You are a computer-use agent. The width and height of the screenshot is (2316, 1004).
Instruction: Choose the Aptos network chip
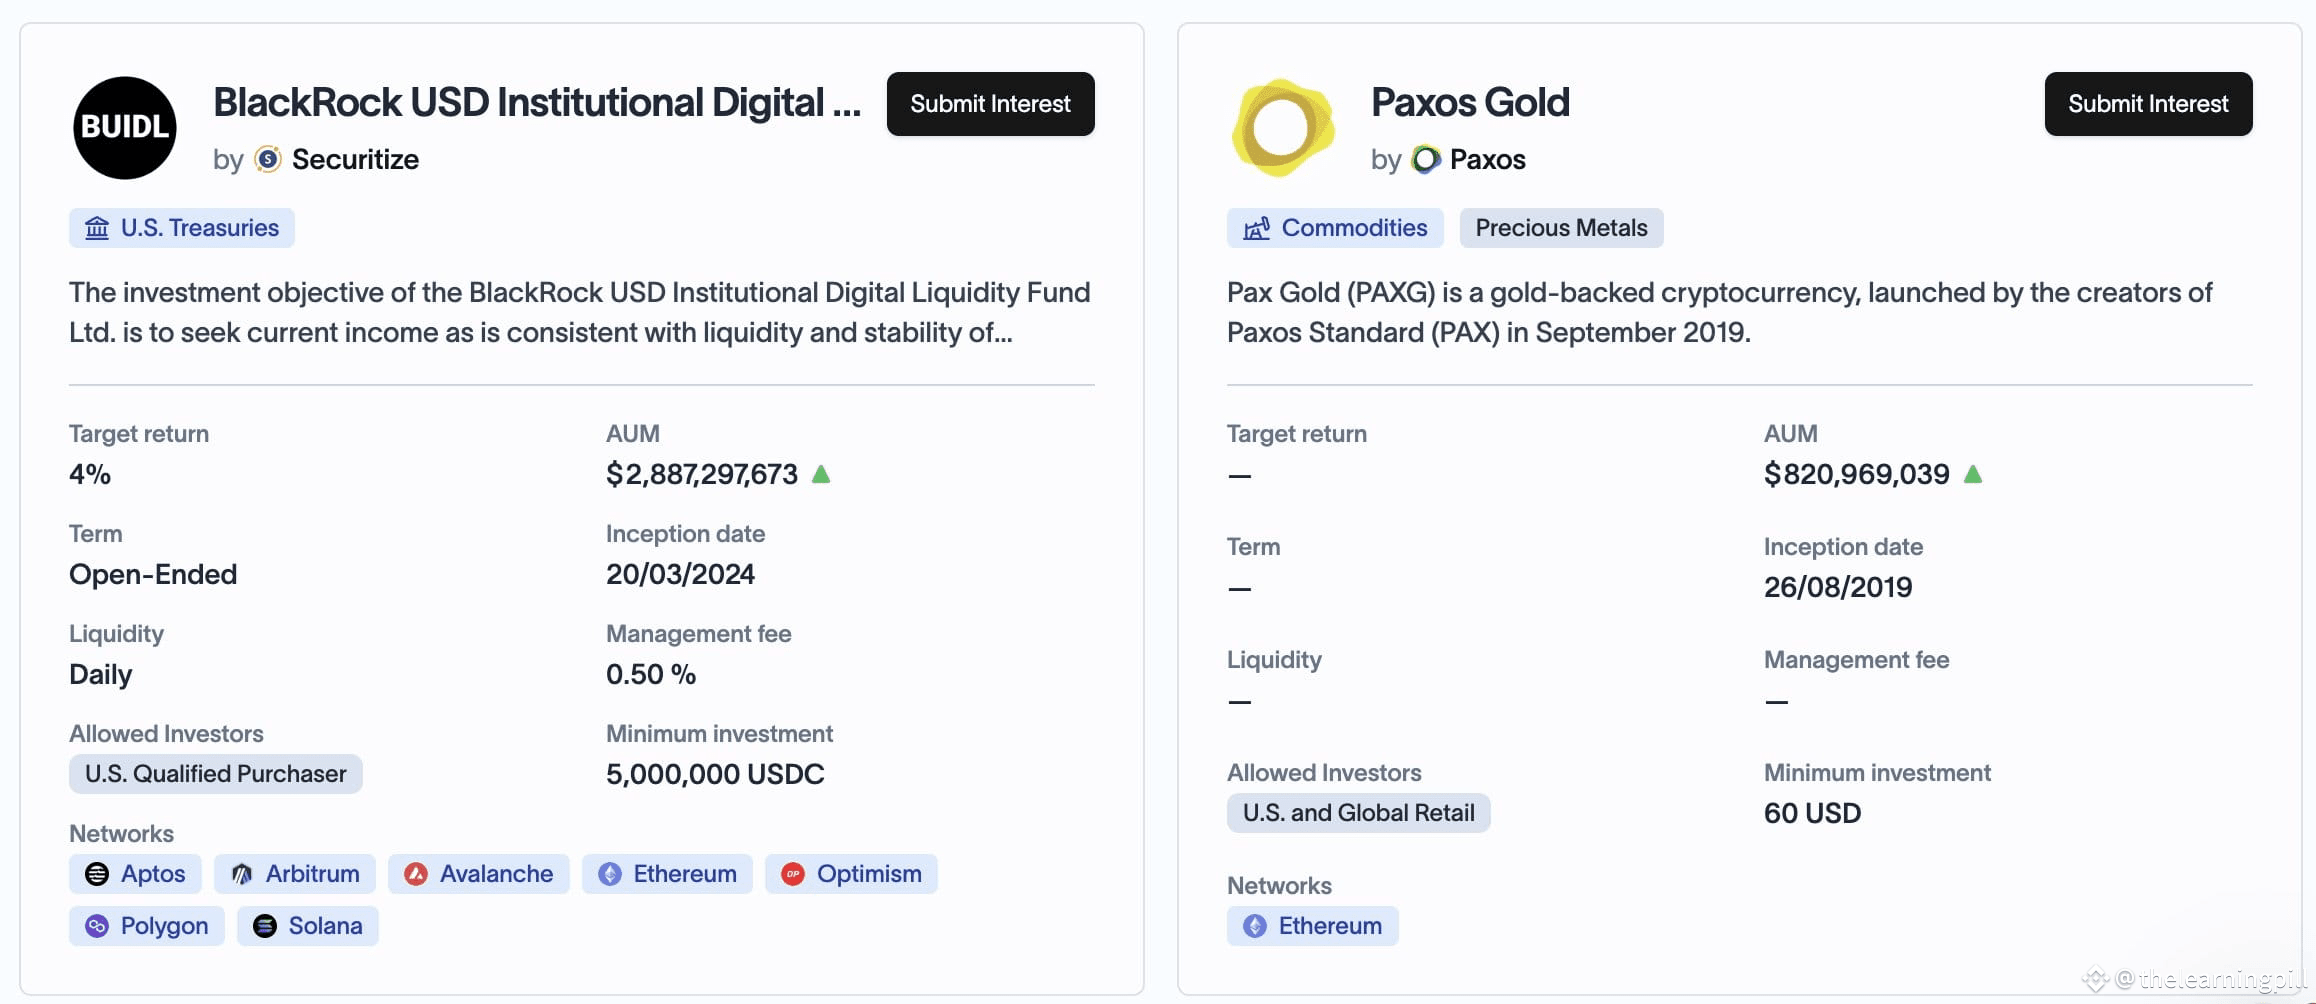[x=135, y=874]
